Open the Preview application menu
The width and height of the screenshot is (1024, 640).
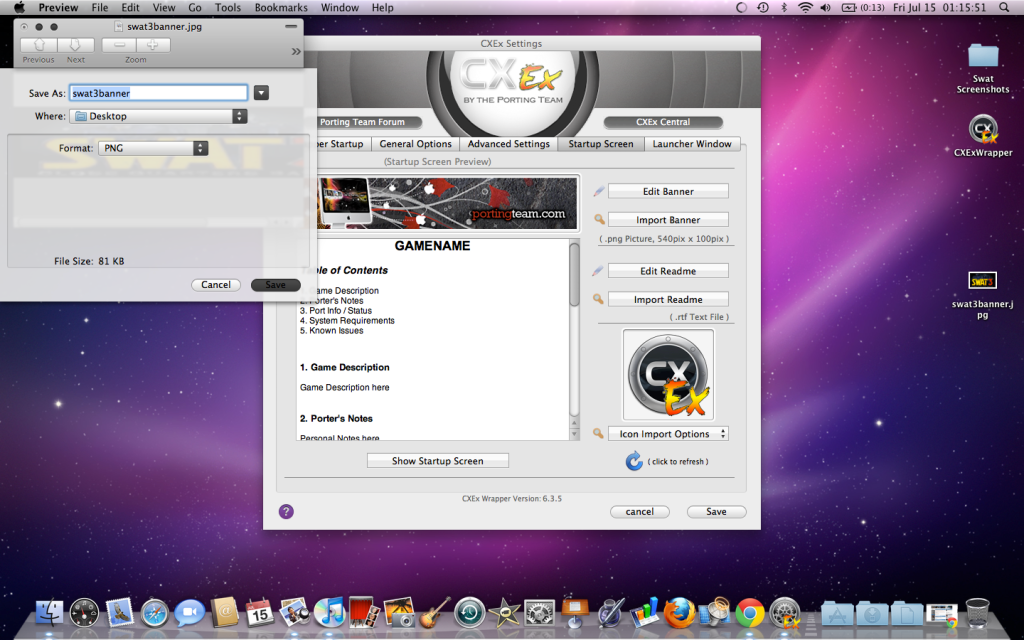pyautogui.click(x=58, y=8)
